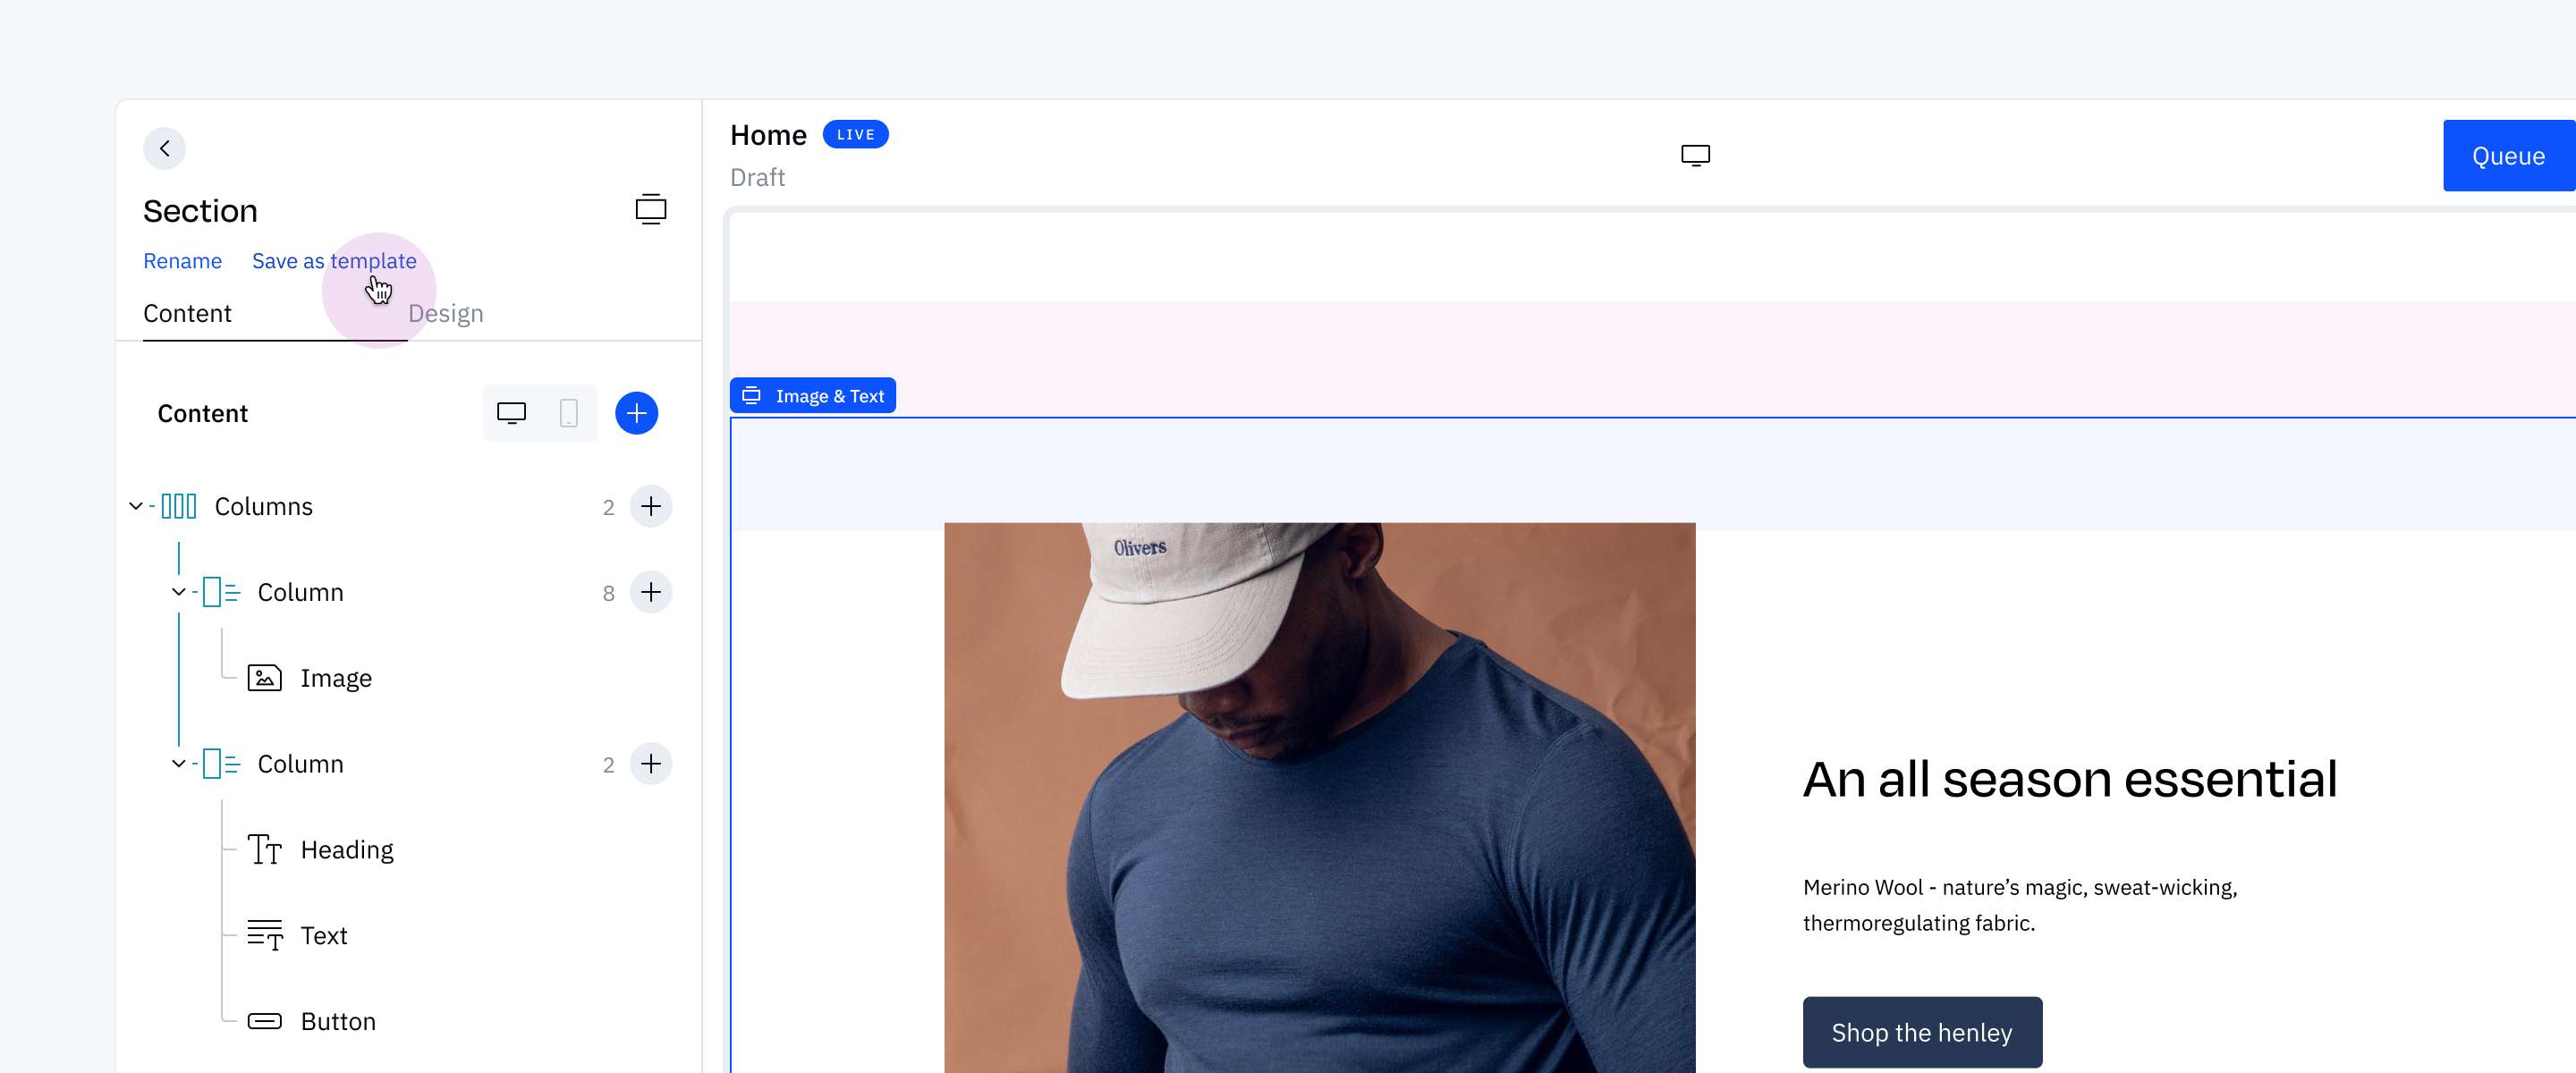2576x1073 pixels.
Task: Click the second Column layout icon
Action: click(x=221, y=764)
